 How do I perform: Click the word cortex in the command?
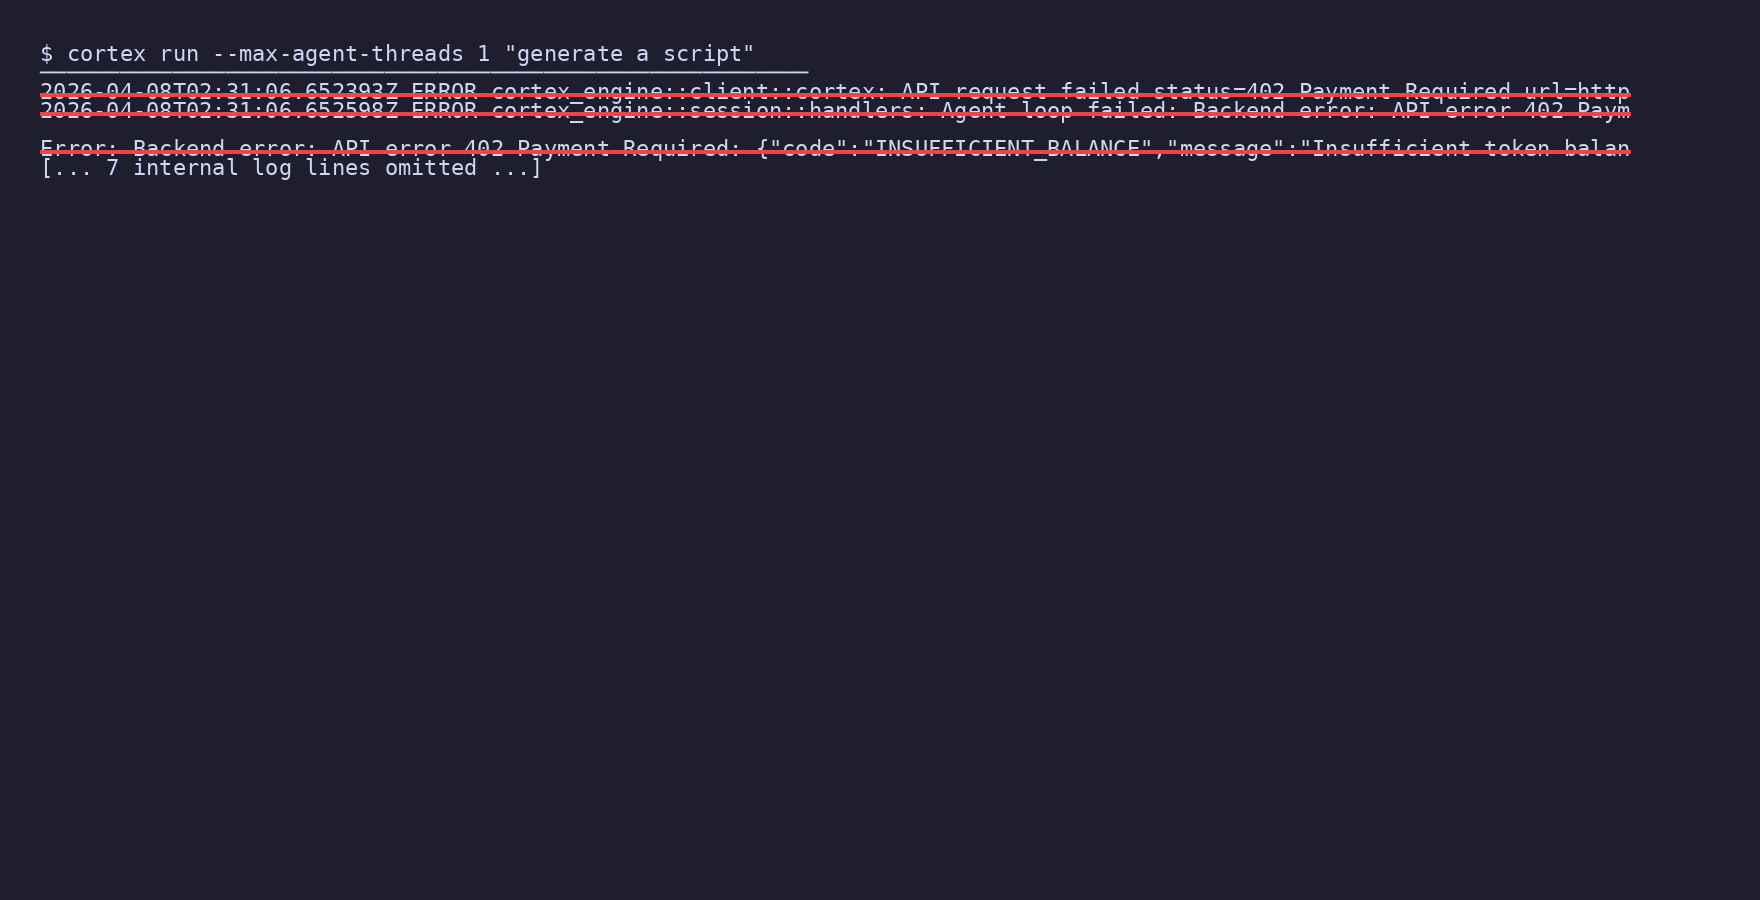coord(106,54)
